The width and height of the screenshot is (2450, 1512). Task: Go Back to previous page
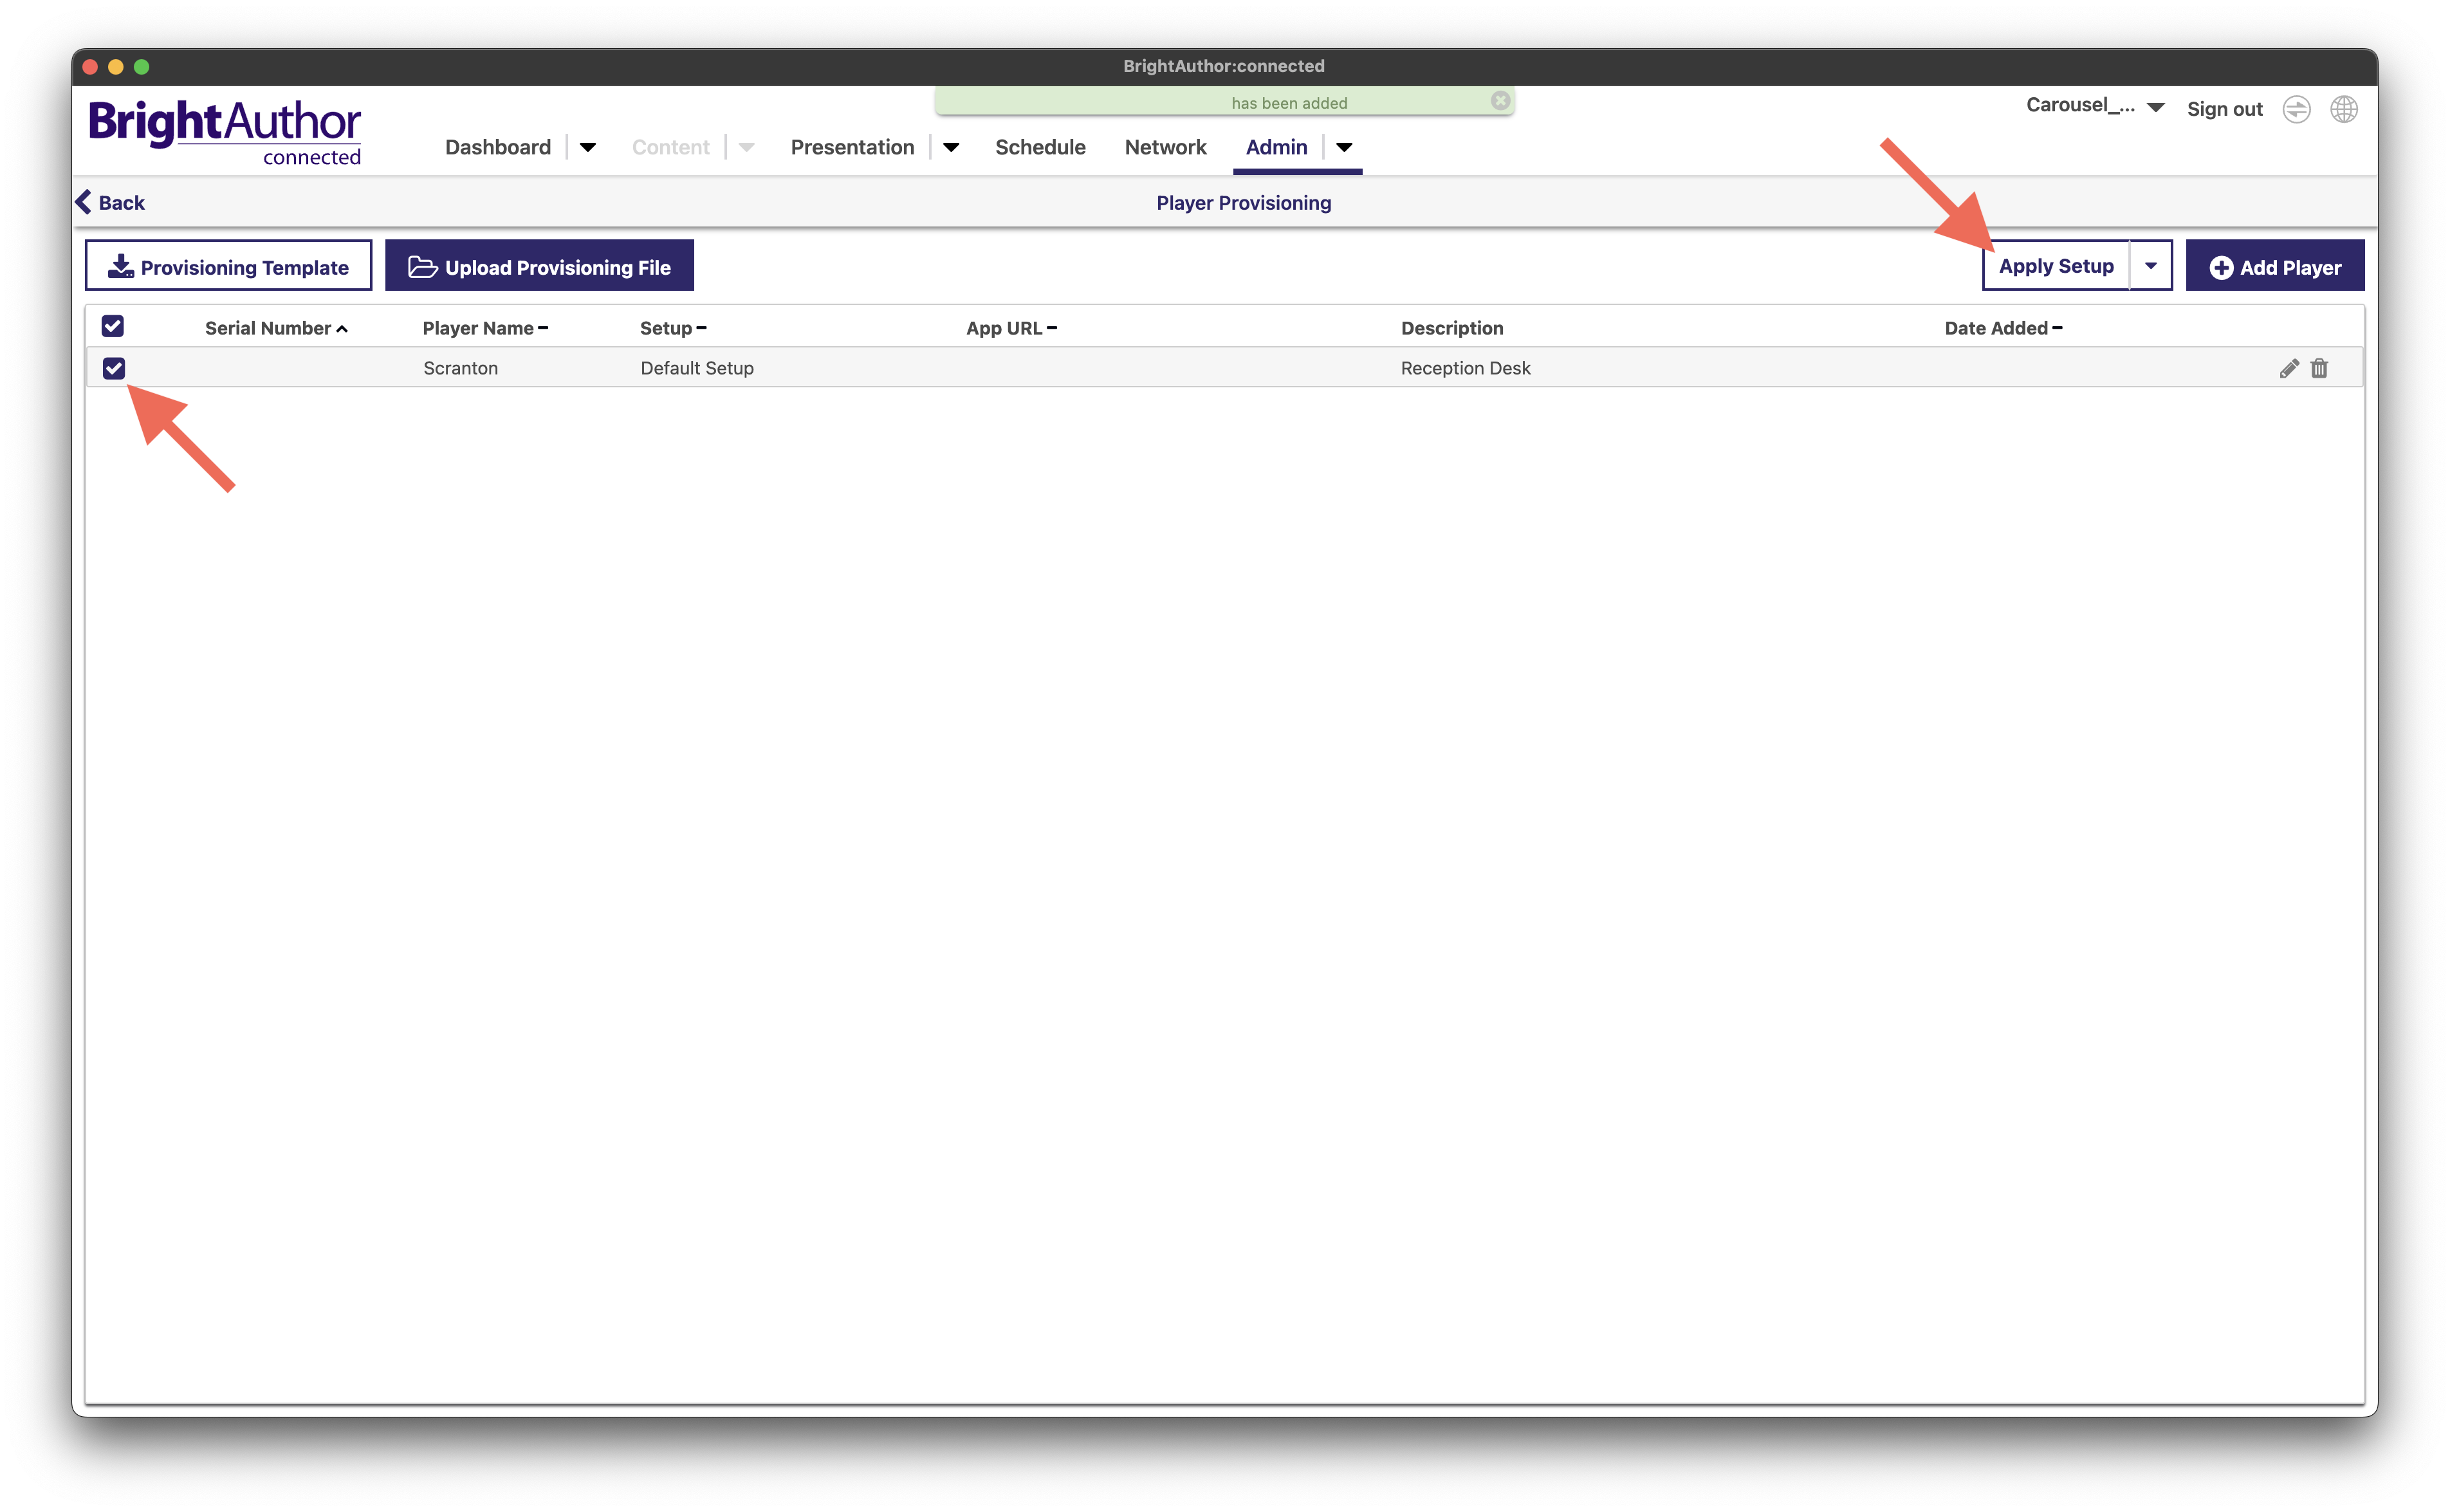[111, 203]
